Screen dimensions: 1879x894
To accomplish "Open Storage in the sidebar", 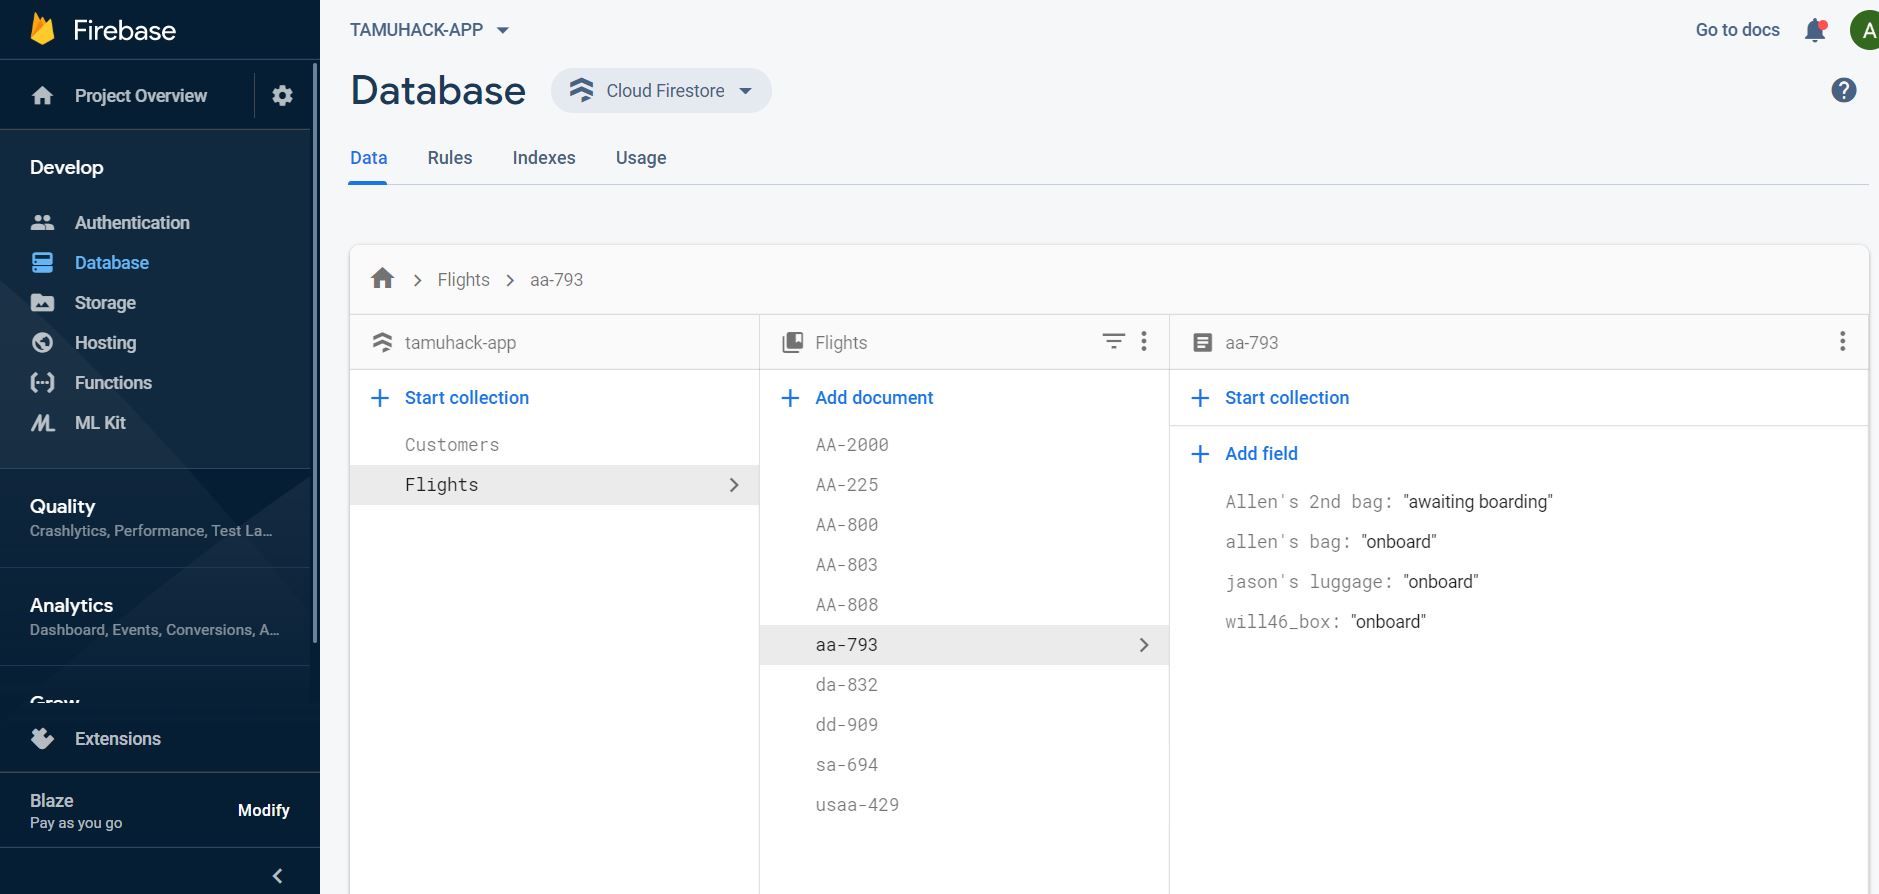I will (x=105, y=302).
